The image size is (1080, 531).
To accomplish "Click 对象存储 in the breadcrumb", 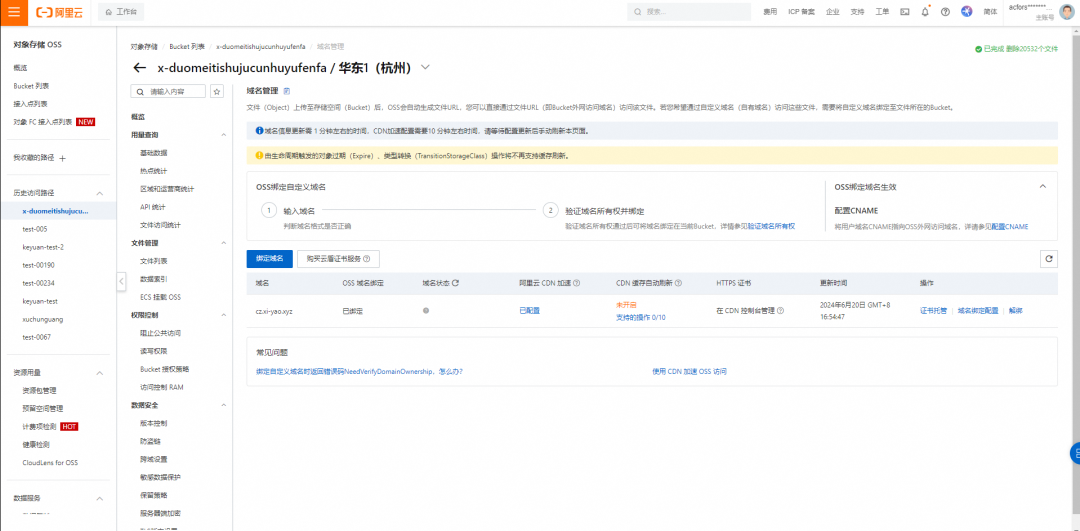I will coord(145,47).
